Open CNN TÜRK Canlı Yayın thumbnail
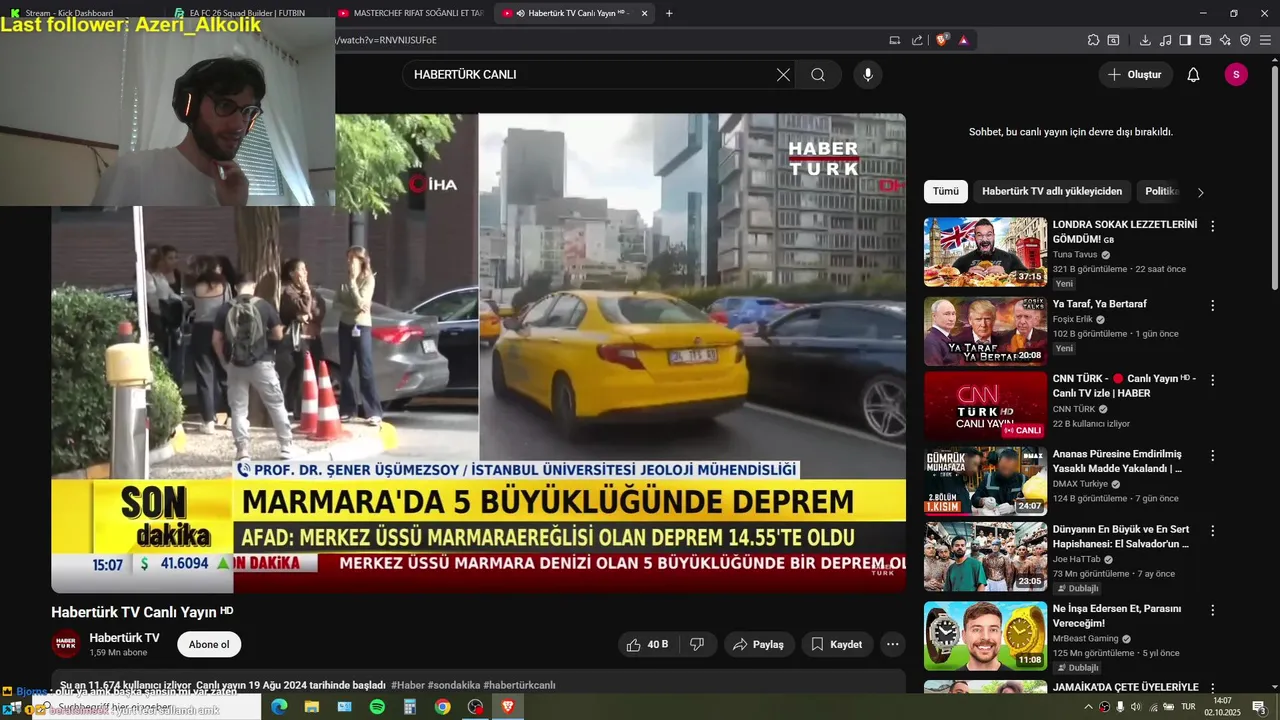The height and width of the screenshot is (720, 1280). (985, 406)
